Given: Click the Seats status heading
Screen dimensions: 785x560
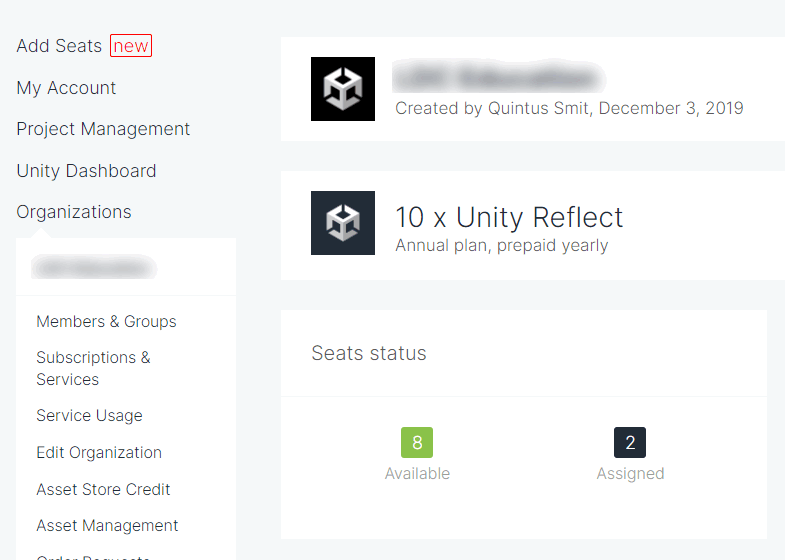Looking at the screenshot, I should [369, 353].
